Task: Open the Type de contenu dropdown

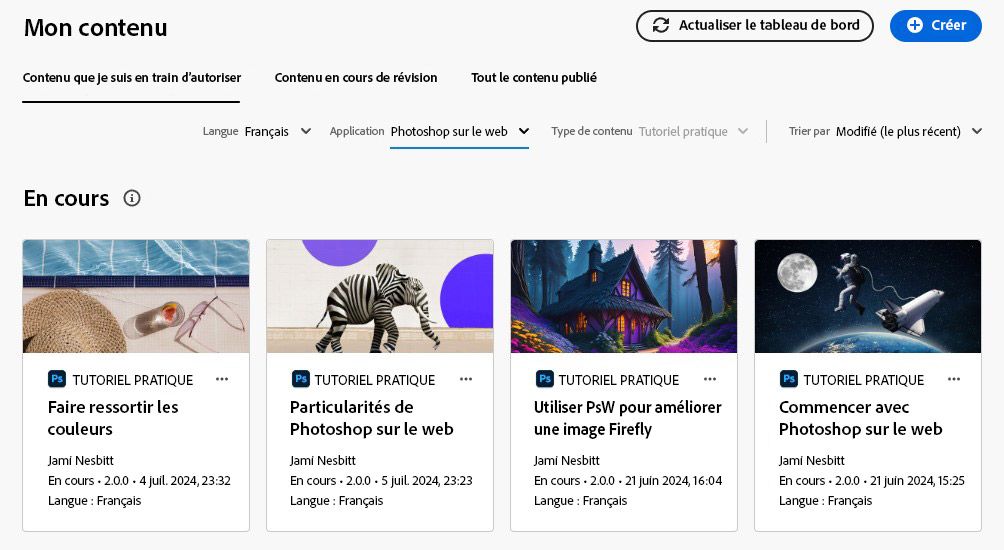Action: pos(693,131)
